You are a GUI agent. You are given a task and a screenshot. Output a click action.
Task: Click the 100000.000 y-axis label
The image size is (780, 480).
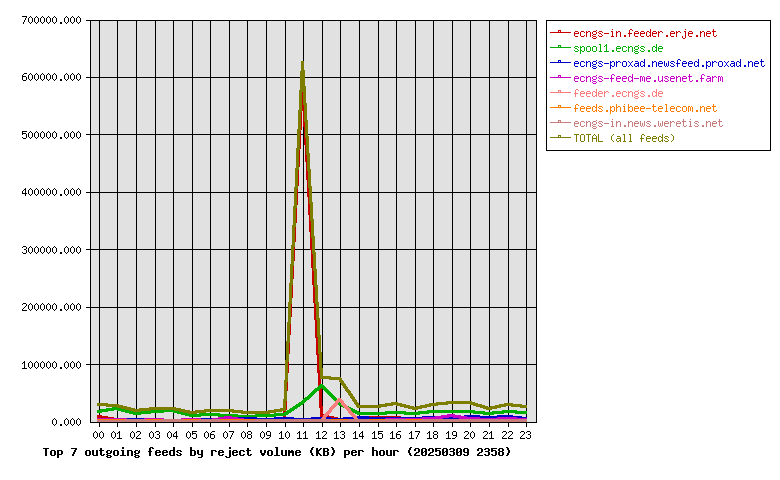pos(51,365)
